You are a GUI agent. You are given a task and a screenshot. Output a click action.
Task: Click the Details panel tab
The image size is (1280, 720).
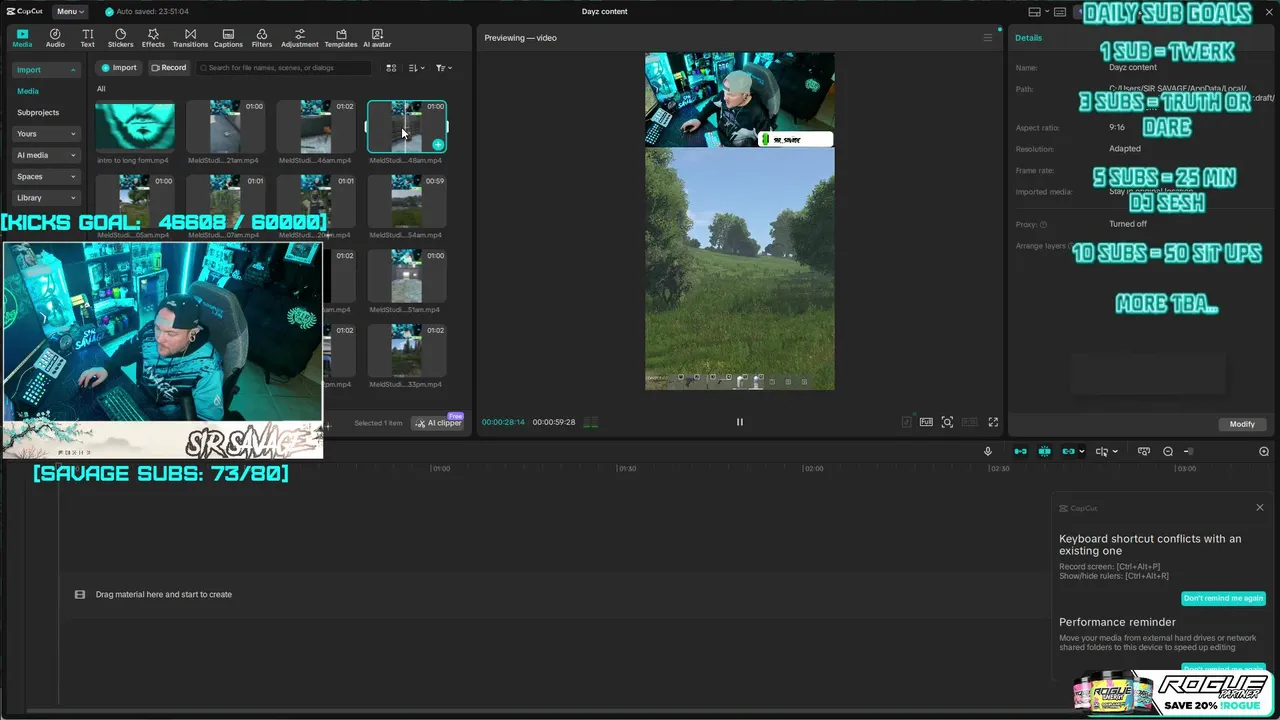pos(1028,38)
